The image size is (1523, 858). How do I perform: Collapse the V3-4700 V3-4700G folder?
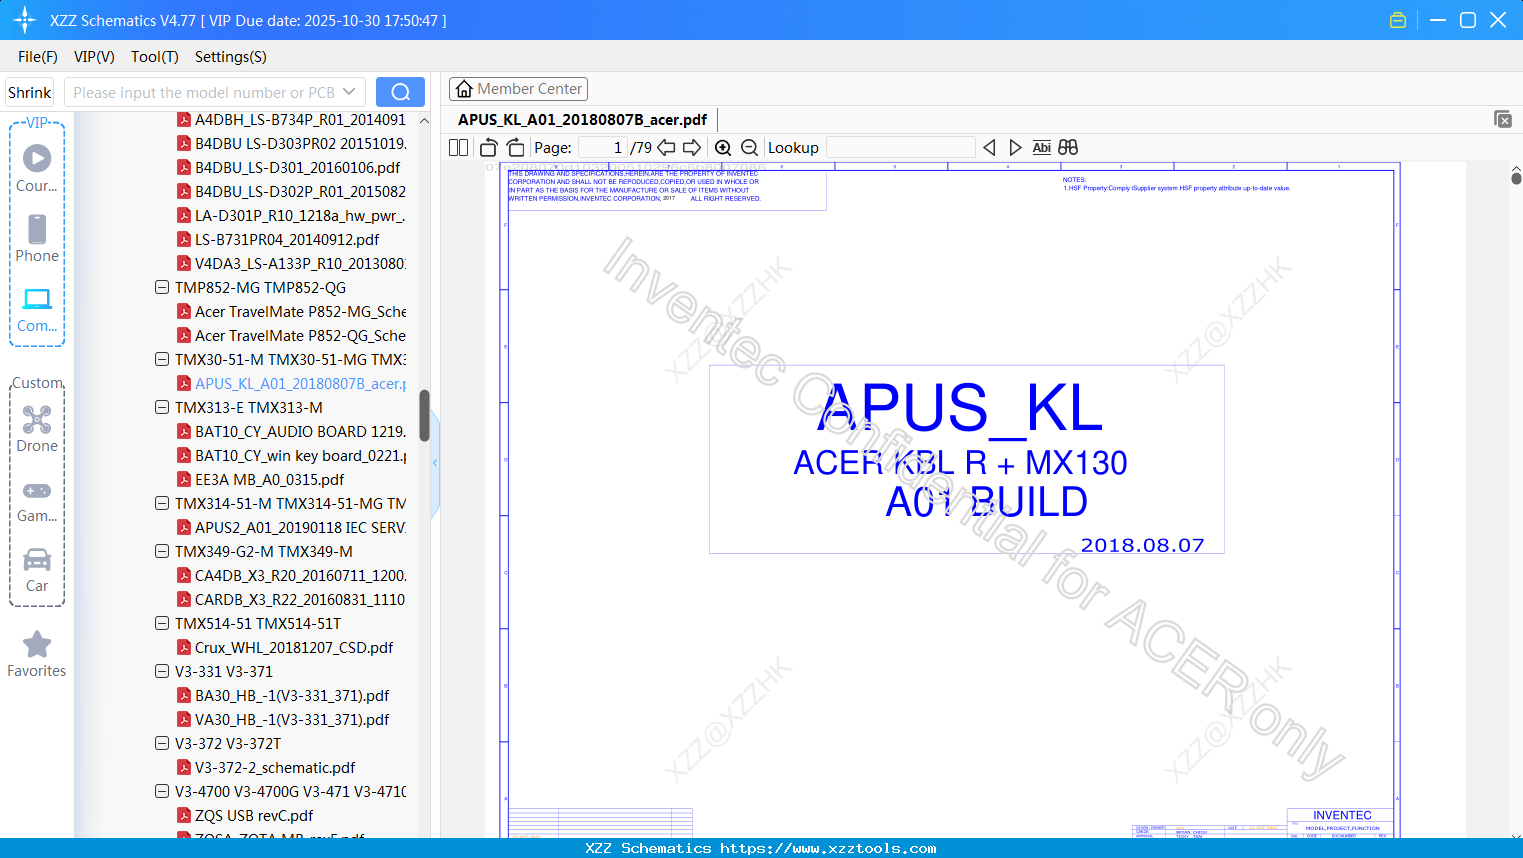tap(162, 792)
